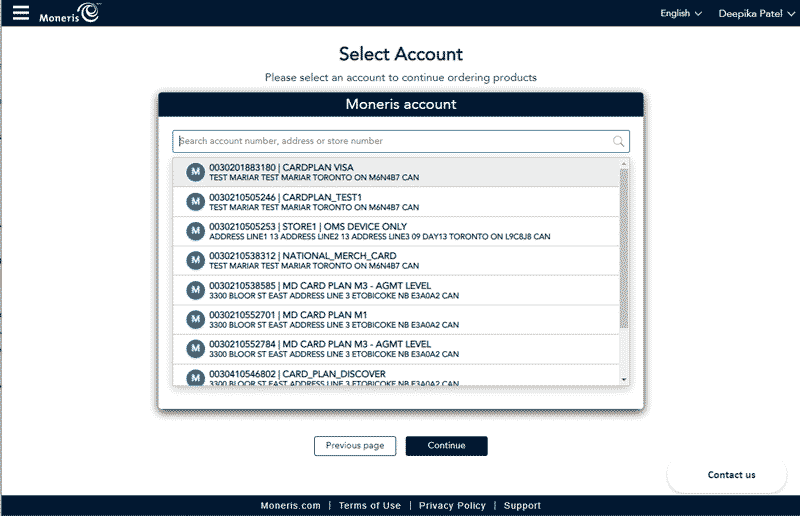Viewport: 800px width, 516px height.
Task: Select account 0030210505253 STORE1 OMS DEVICE ONLY
Action: pos(396,231)
